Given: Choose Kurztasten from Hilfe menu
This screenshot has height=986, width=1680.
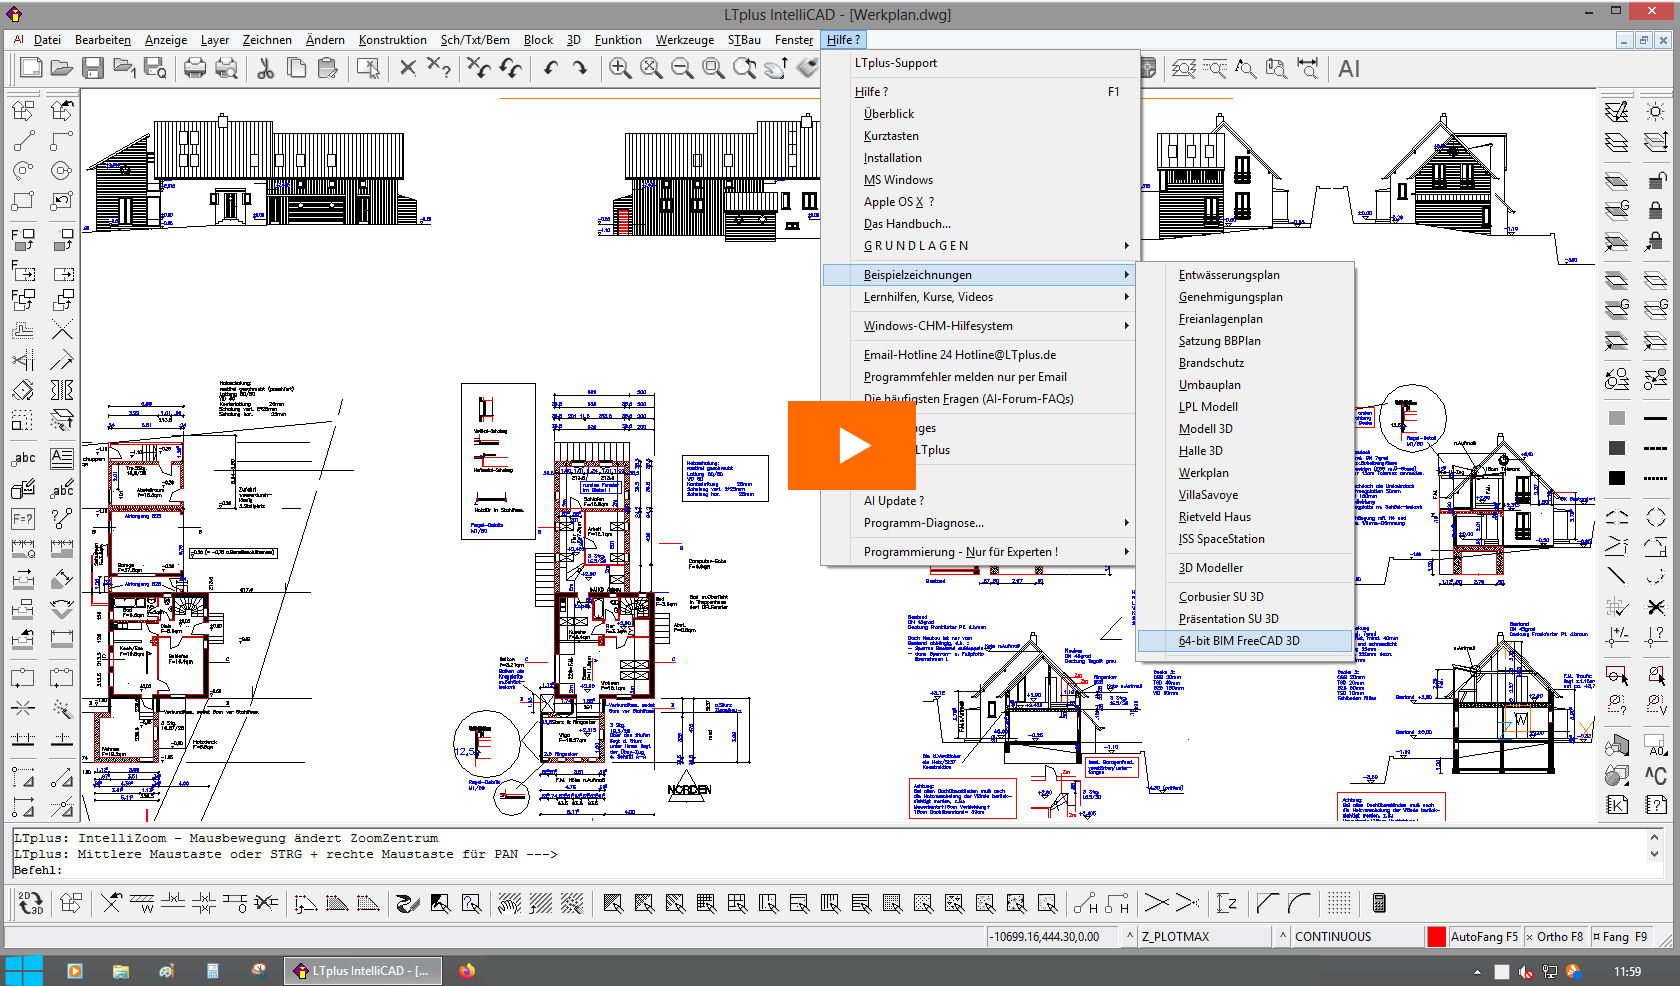Looking at the screenshot, I should coord(979,136).
